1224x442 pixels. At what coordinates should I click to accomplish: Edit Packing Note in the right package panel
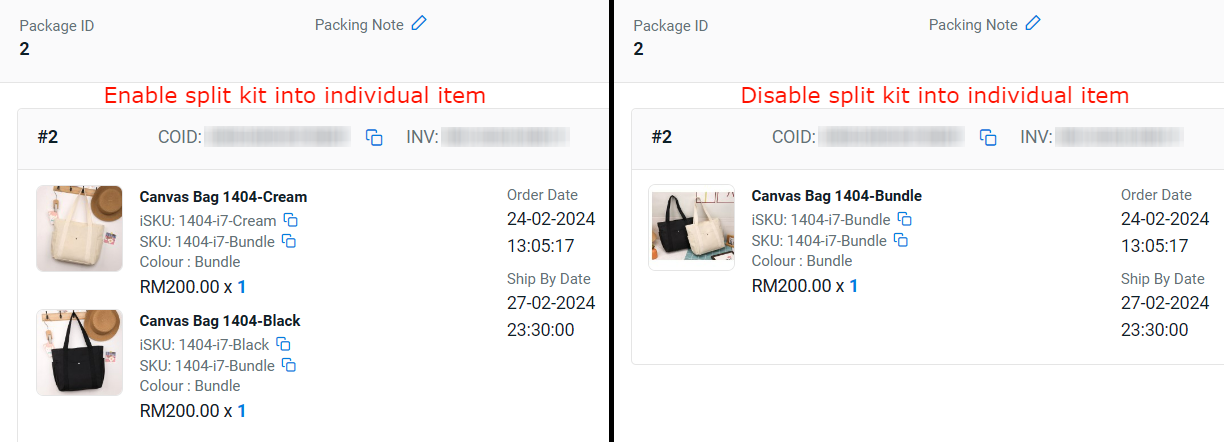tap(1033, 23)
